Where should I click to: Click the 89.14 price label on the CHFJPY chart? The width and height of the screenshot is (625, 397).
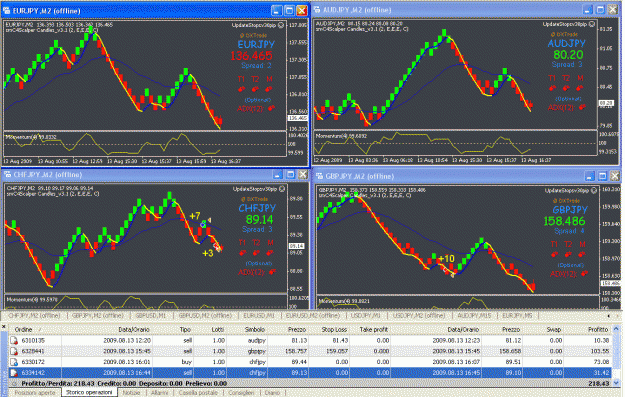pos(259,219)
